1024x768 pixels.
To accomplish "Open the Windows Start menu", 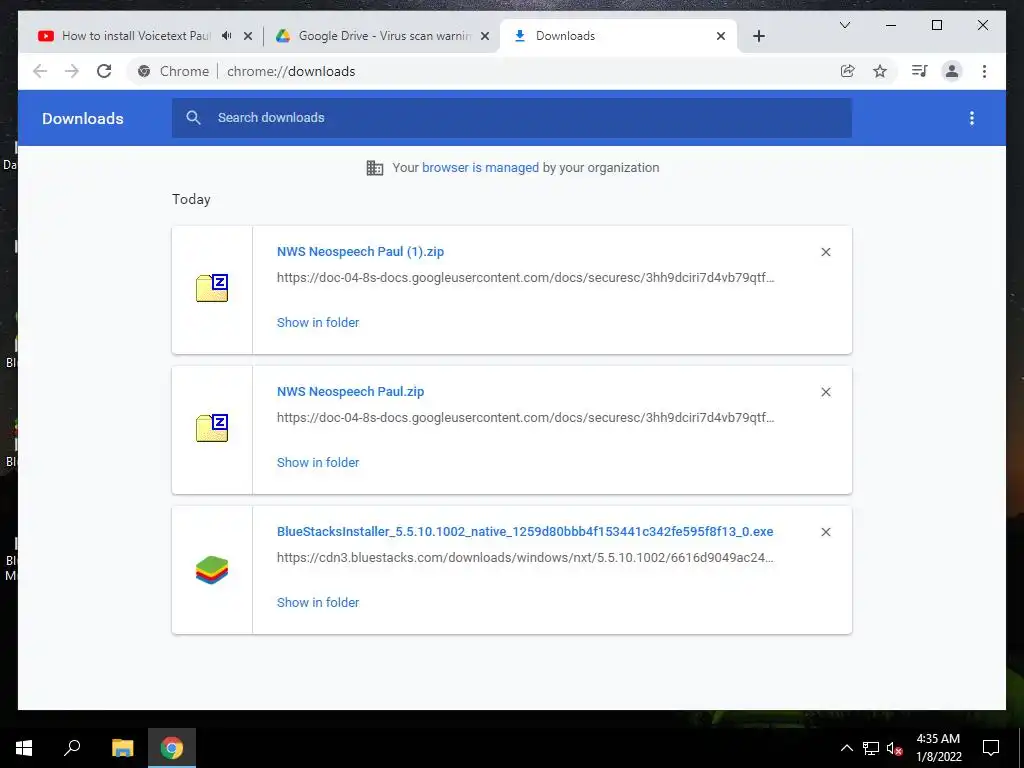I will click(24, 748).
